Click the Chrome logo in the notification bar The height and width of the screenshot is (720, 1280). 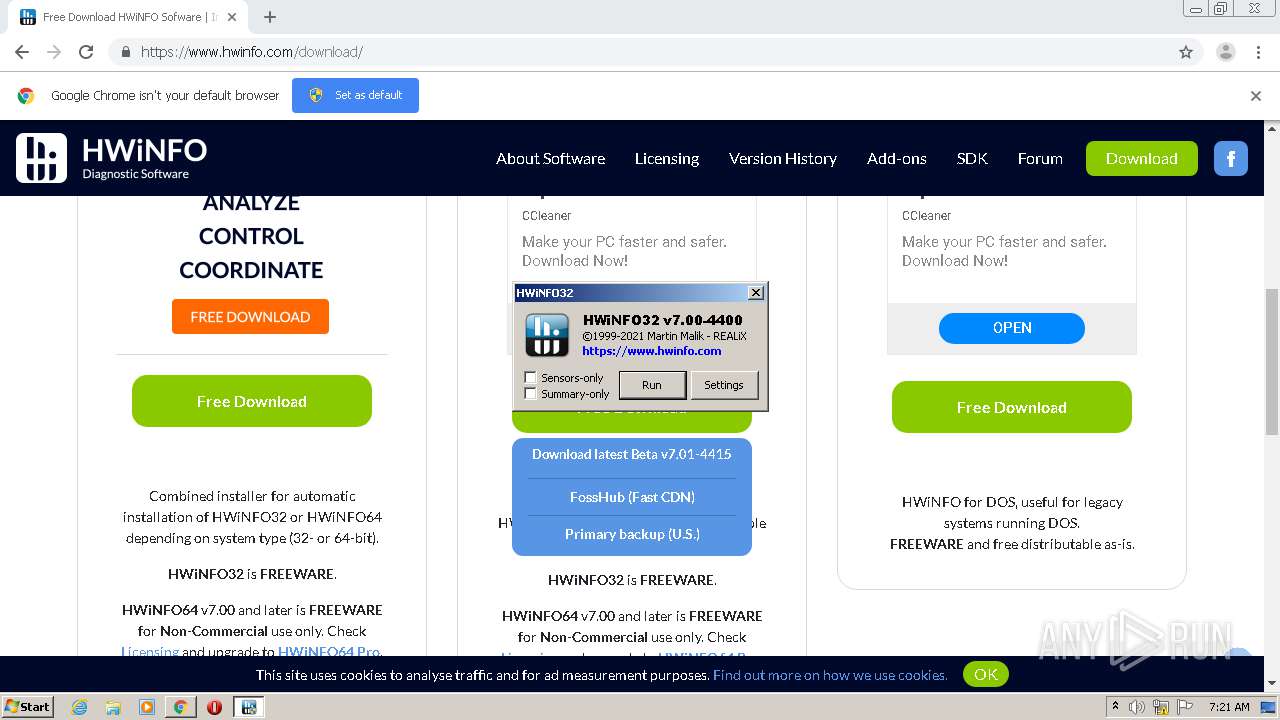pos(26,96)
